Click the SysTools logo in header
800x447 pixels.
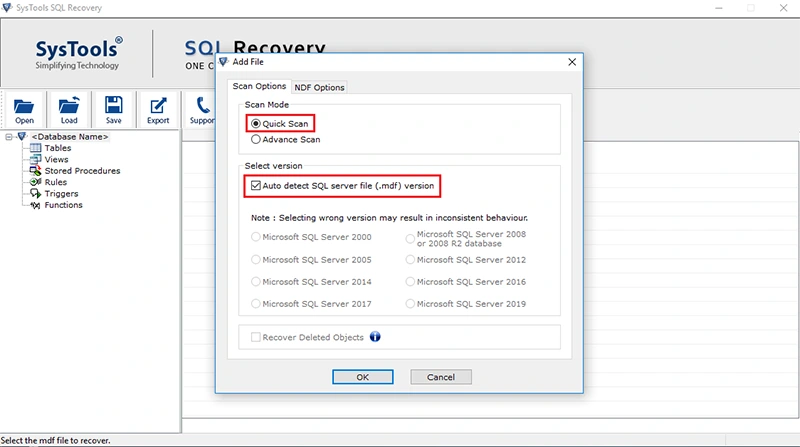78,53
